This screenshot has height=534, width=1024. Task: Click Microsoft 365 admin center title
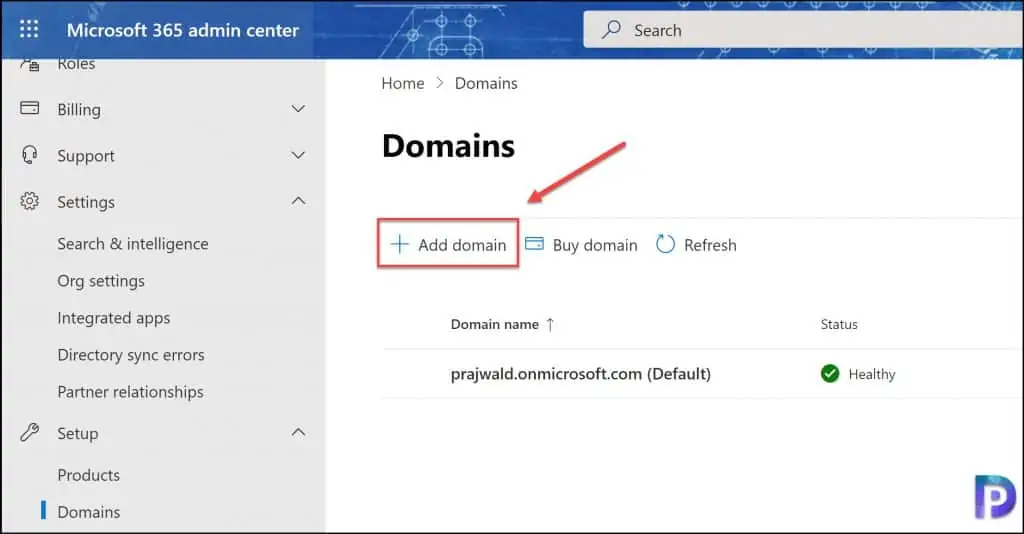pos(183,30)
